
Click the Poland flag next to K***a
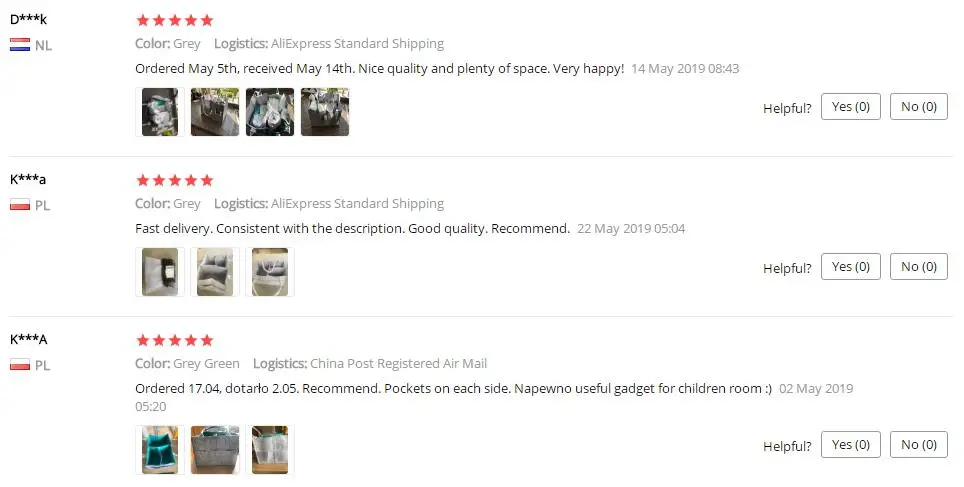coord(19,205)
